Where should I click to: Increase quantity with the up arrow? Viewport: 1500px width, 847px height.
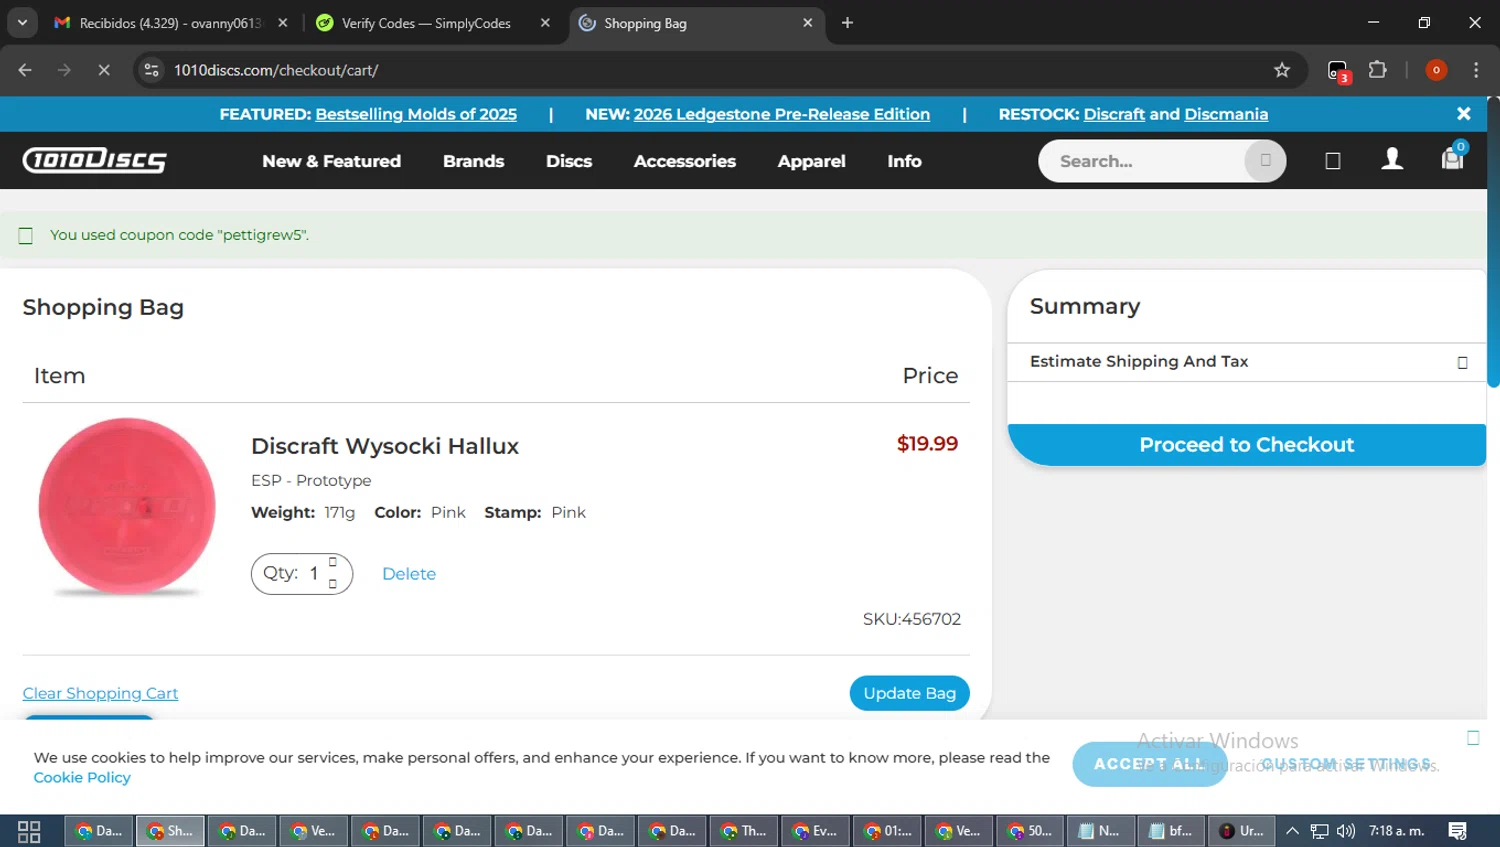(x=333, y=562)
